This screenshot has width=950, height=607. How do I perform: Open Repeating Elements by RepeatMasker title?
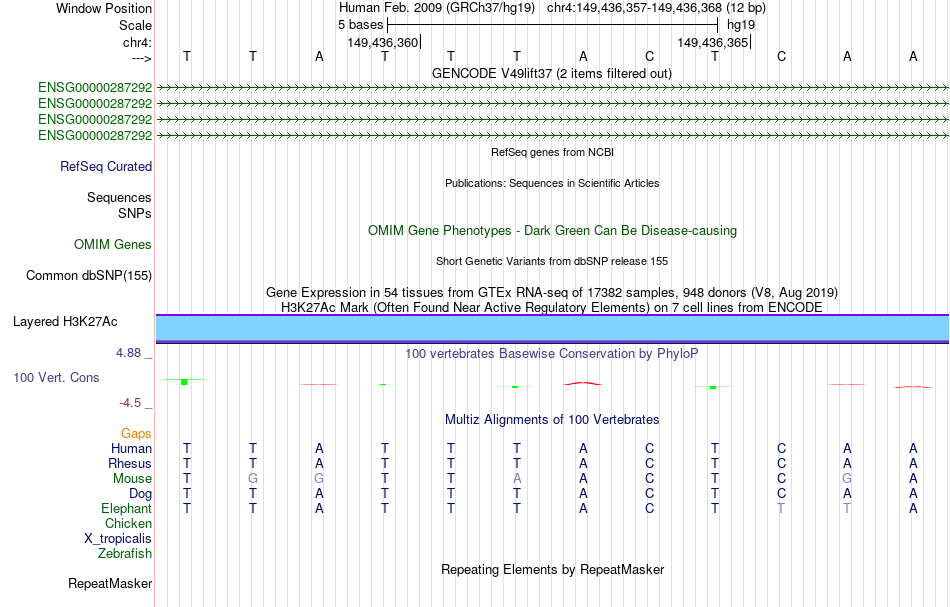(553, 569)
